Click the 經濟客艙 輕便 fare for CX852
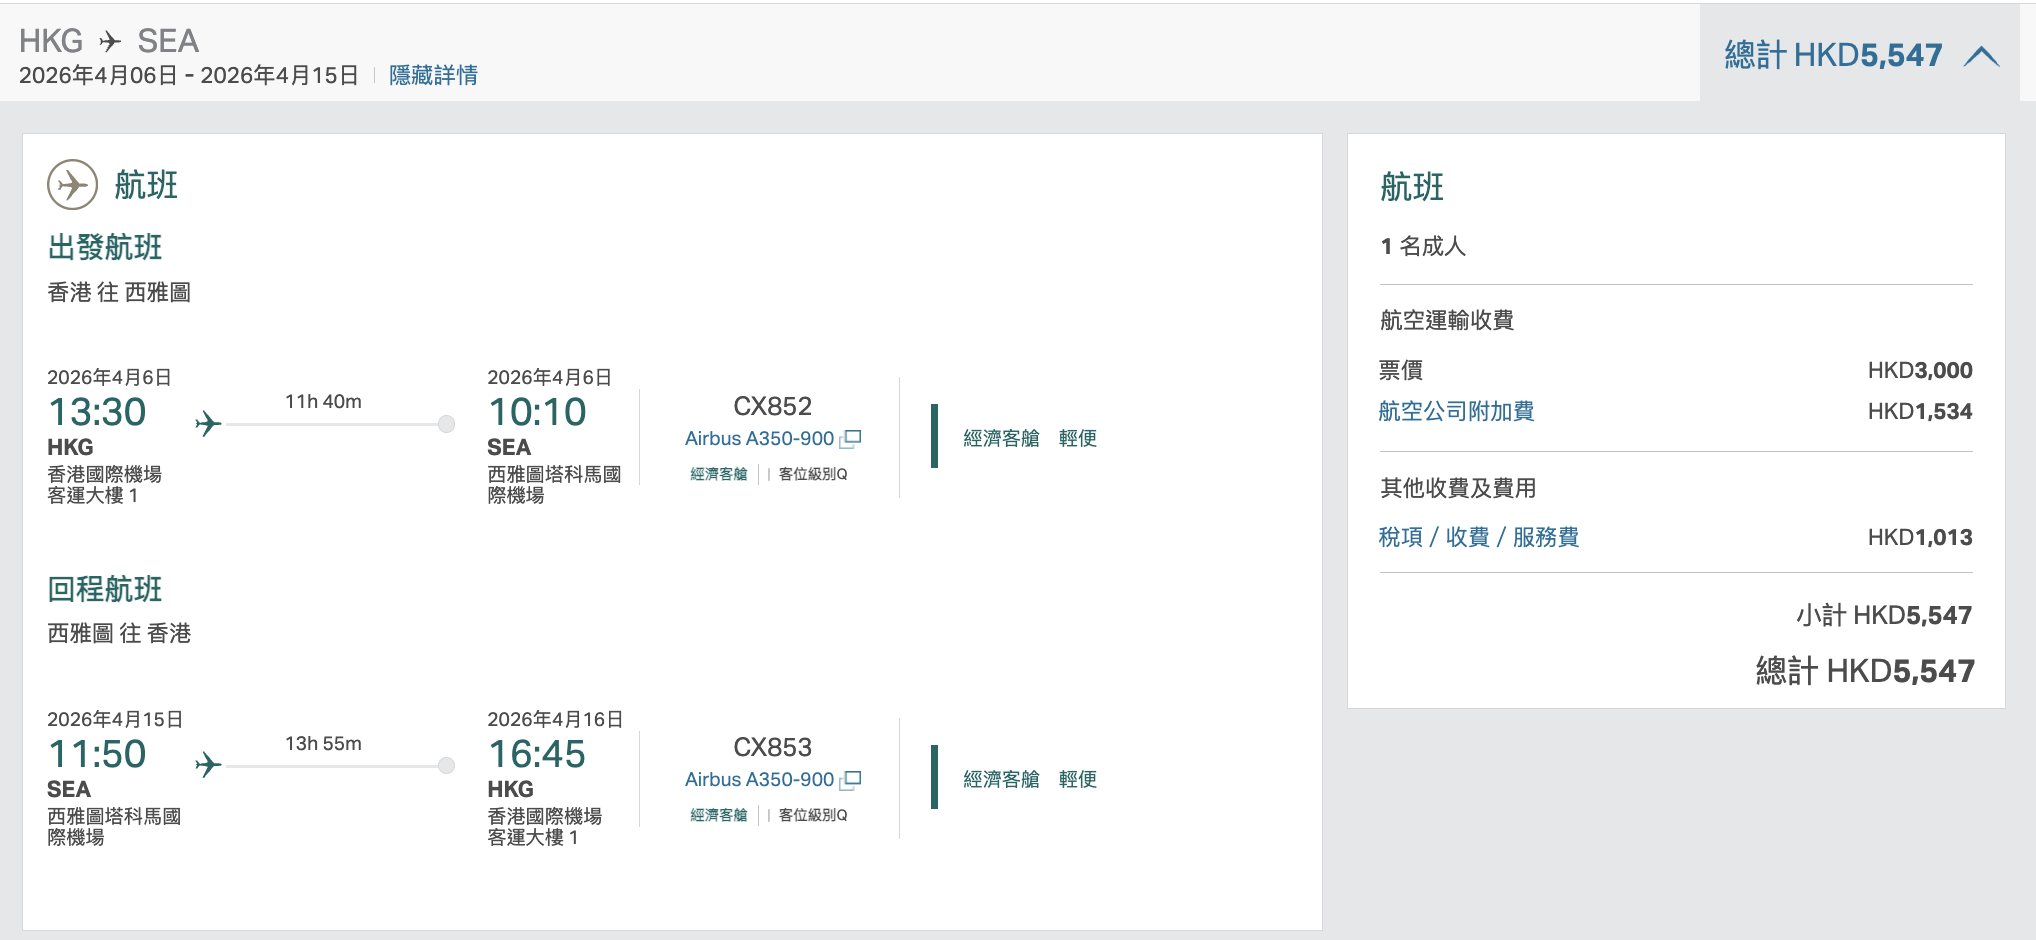This screenshot has width=2036, height=940. pos(1030,438)
